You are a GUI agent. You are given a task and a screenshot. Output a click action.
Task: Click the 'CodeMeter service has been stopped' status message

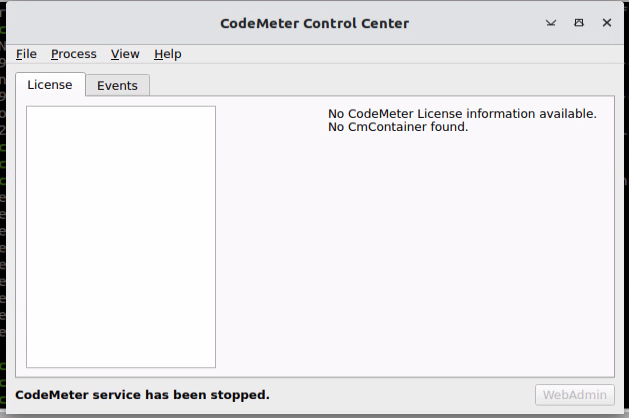point(142,395)
